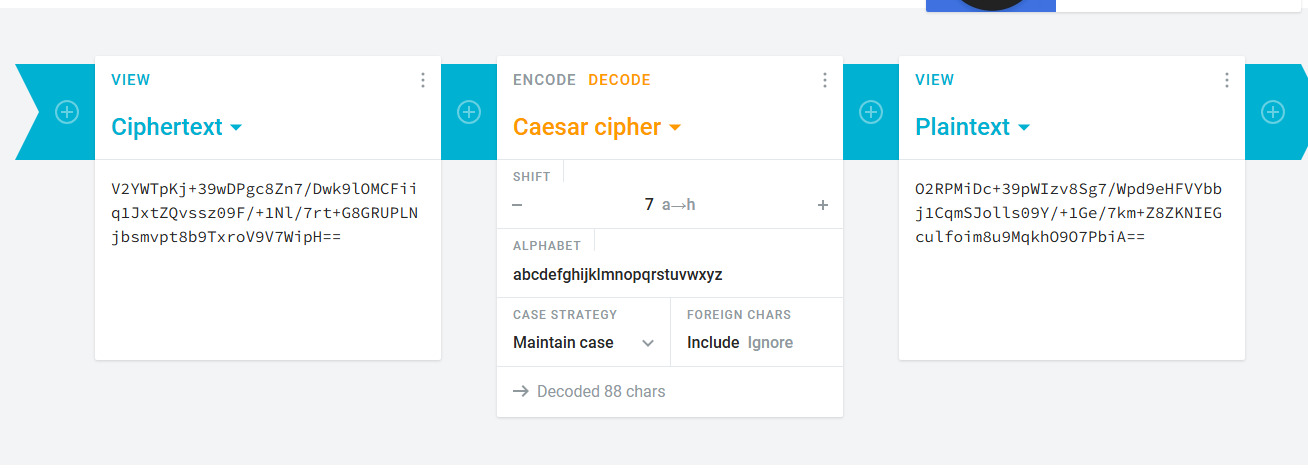Open the Ciphertext panel three-dot menu
Viewport: 1308px width, 476px height.
tap(423, 80)
